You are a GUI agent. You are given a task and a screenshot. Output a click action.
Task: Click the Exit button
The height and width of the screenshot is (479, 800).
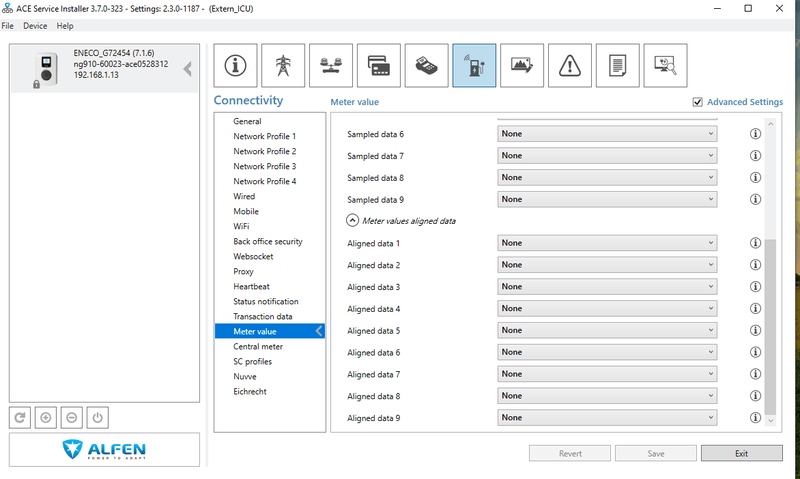point(741,453)
